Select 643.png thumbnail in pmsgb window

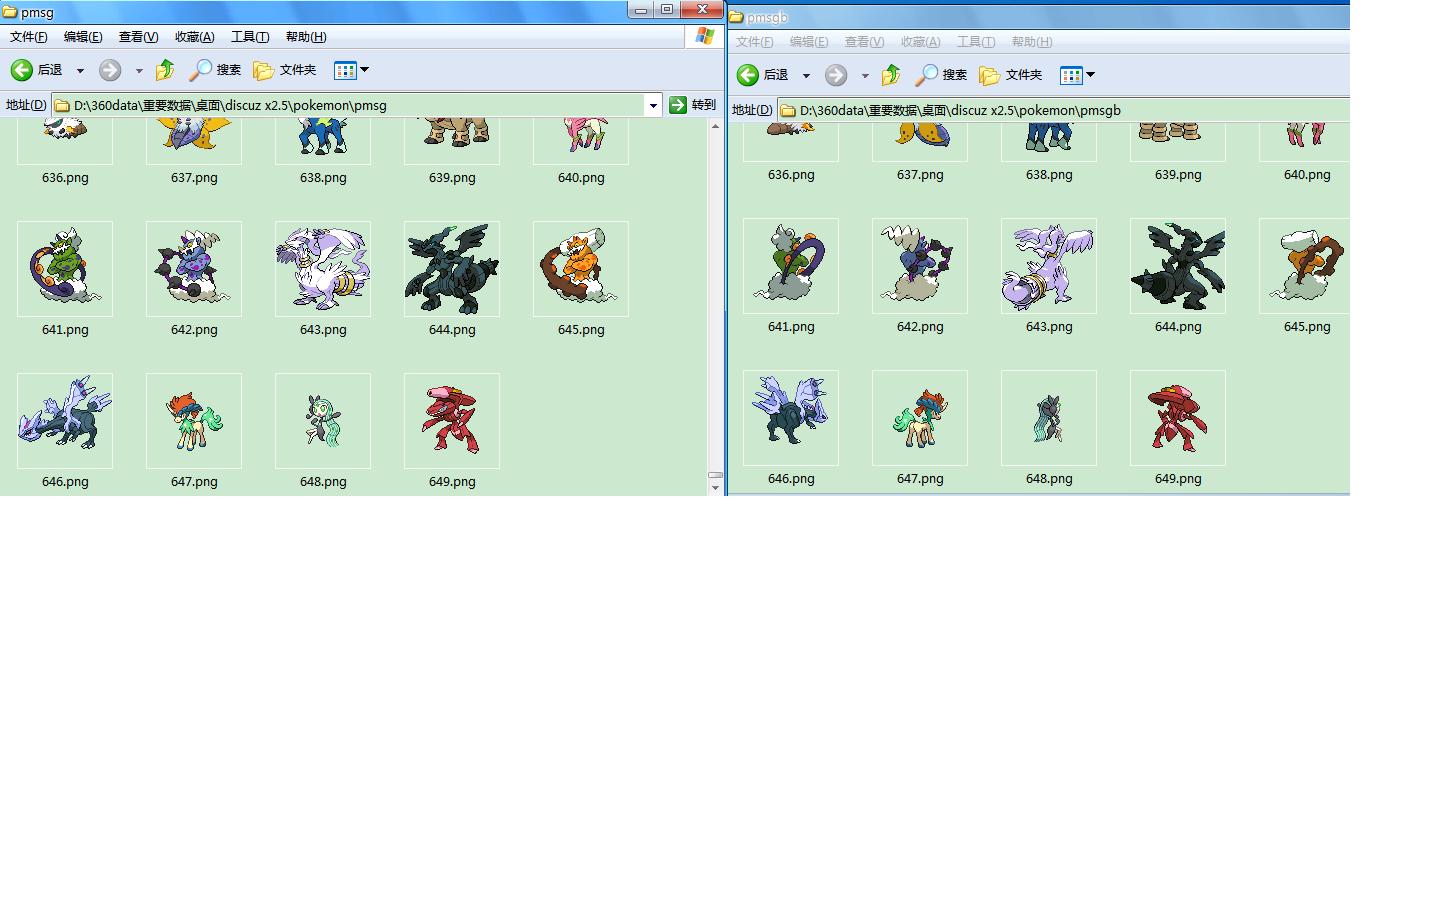(x=1049, y=266)
